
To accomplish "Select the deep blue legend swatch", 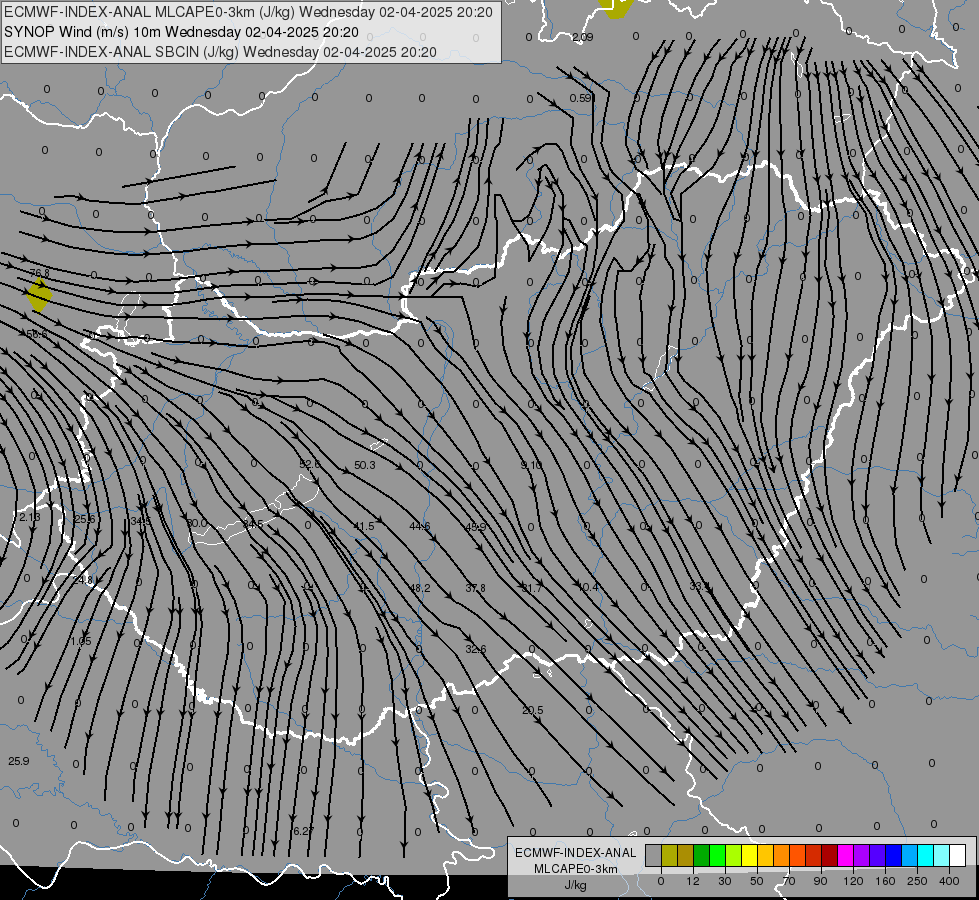I will (893, 855).
